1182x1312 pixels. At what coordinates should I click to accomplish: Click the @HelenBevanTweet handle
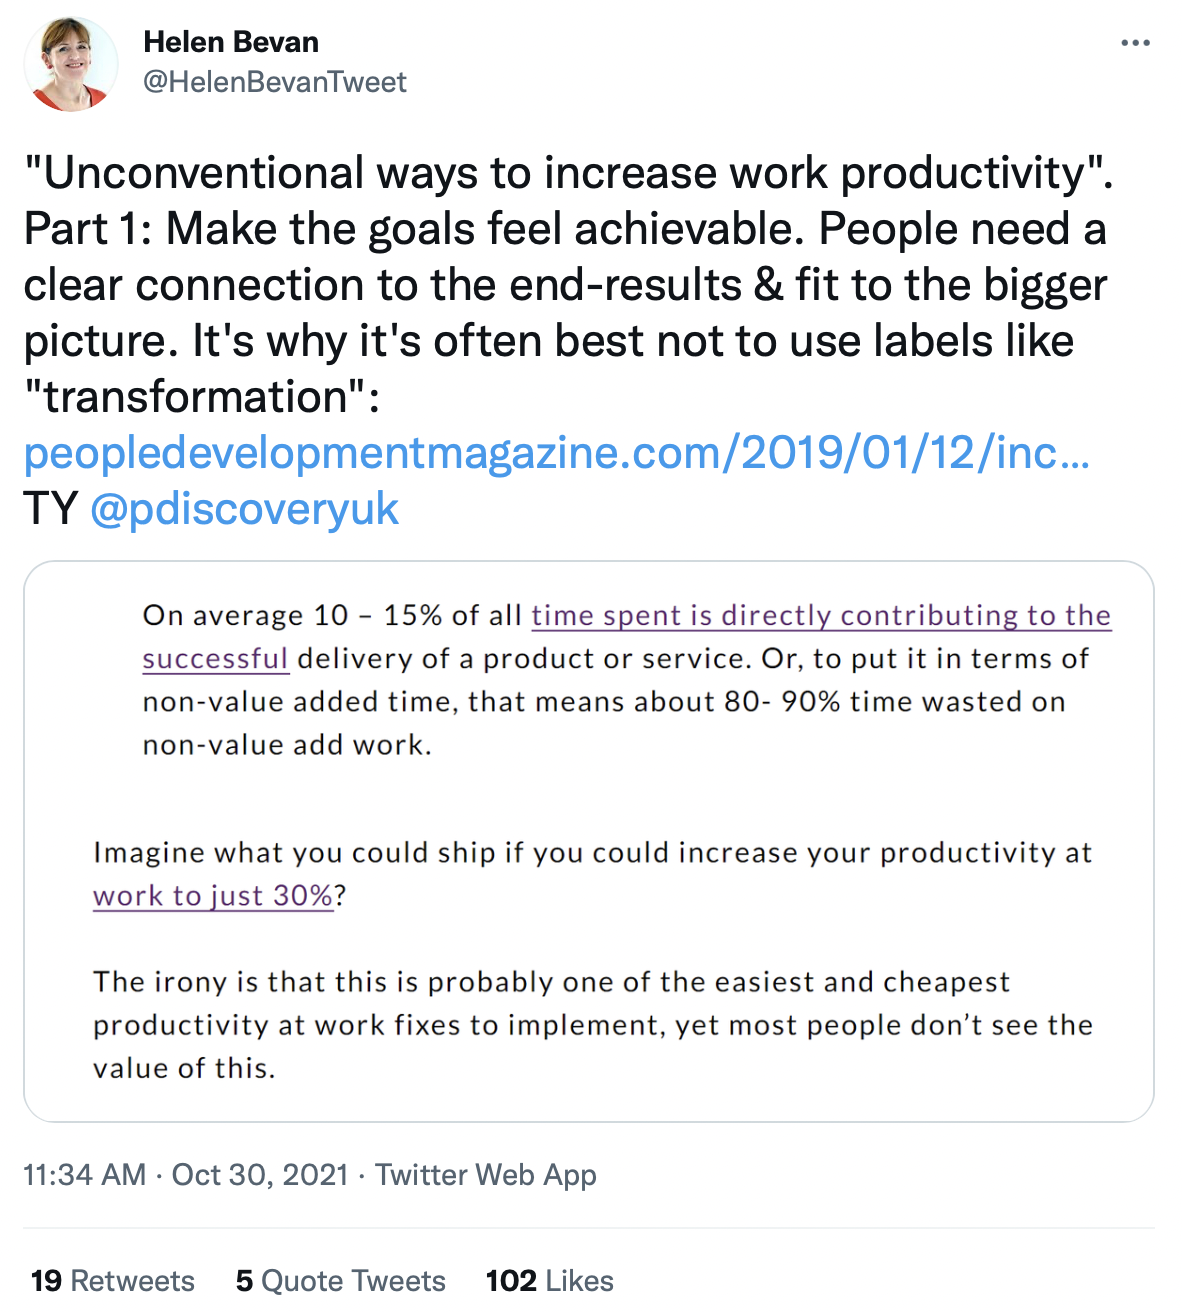[x=275, y=82]
